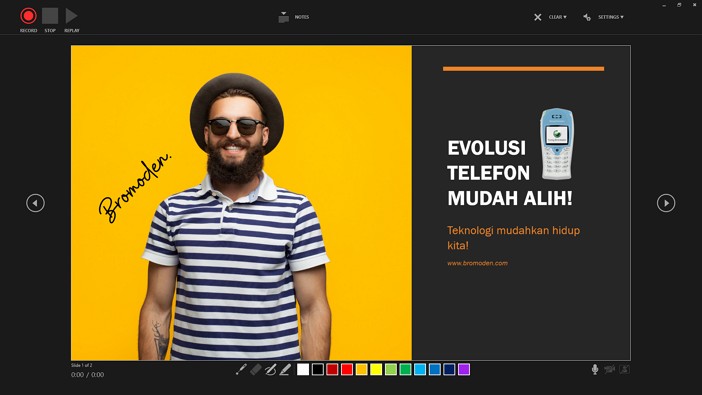
Task: Click the www.bromoden.com link on the slide
Action: (477, 263)
